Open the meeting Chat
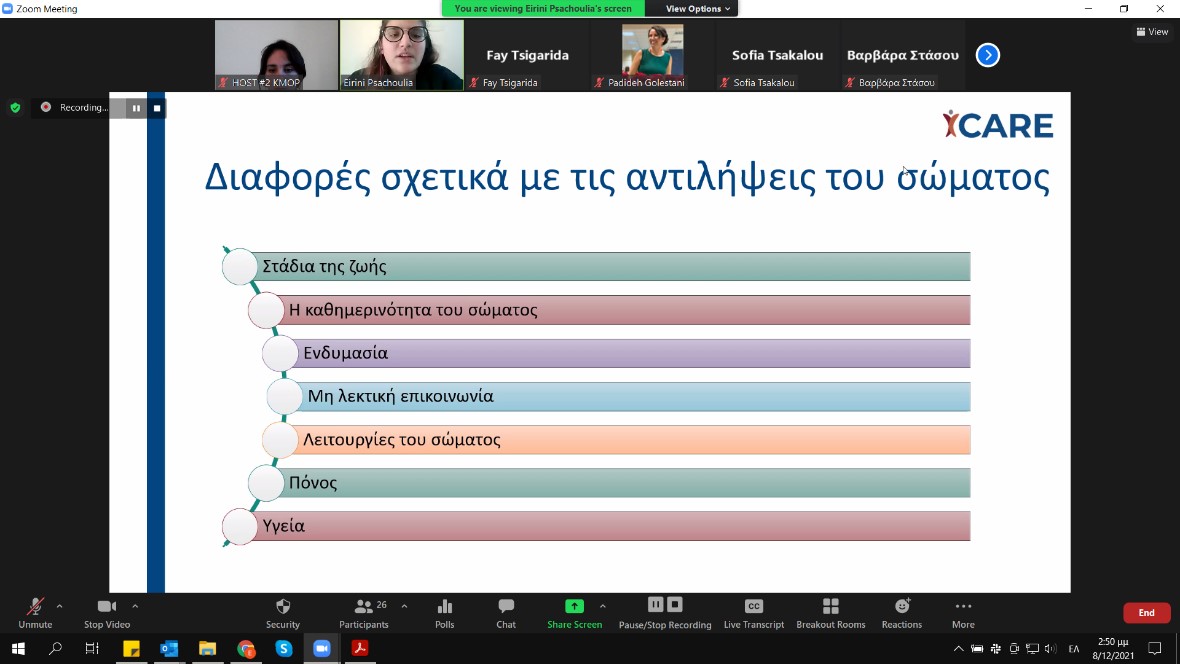1180x664 pixels. (505, 612)
